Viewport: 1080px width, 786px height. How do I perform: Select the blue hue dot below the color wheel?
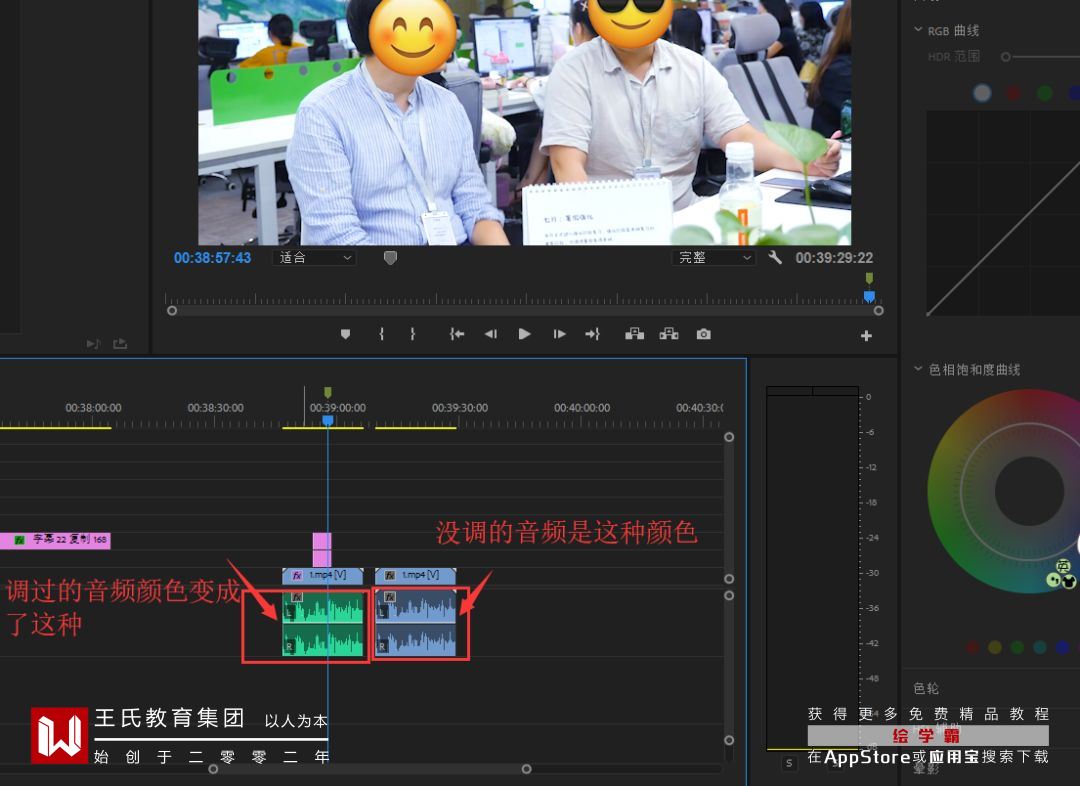click(x=1062, y=647)
